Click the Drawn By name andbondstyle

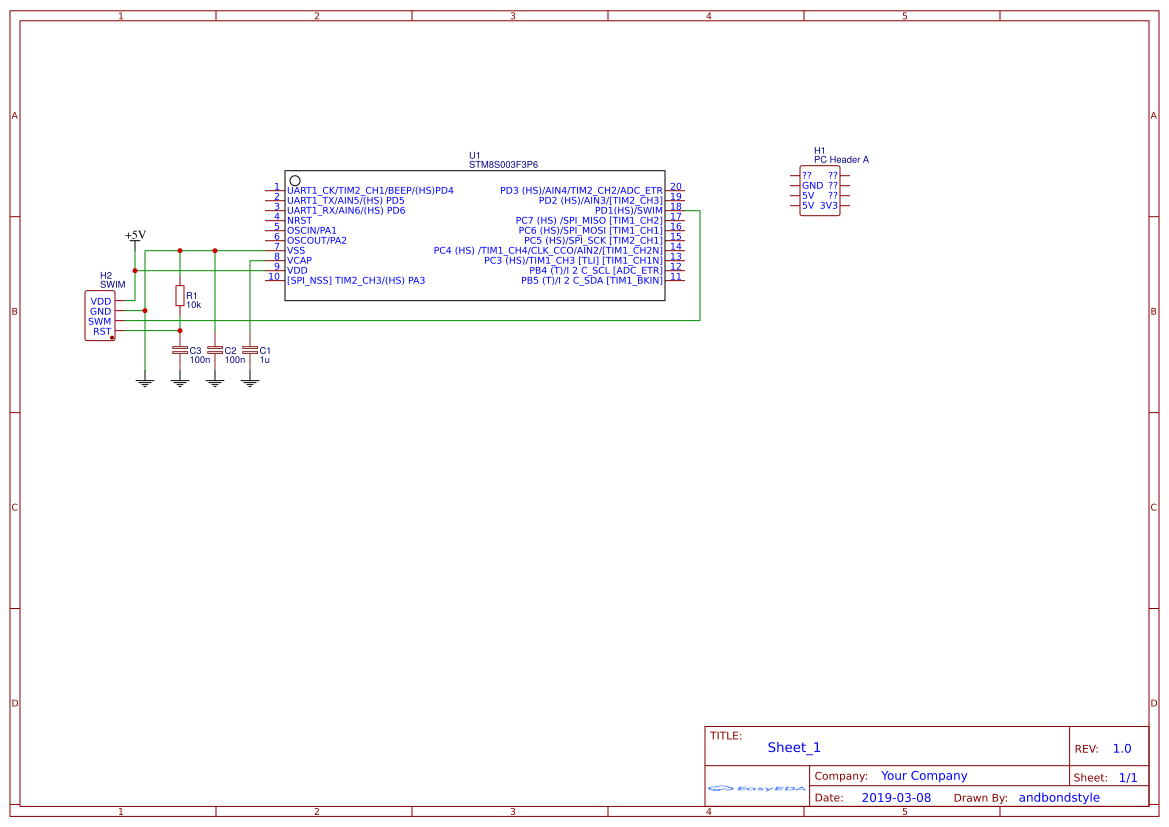point(1057,797)
